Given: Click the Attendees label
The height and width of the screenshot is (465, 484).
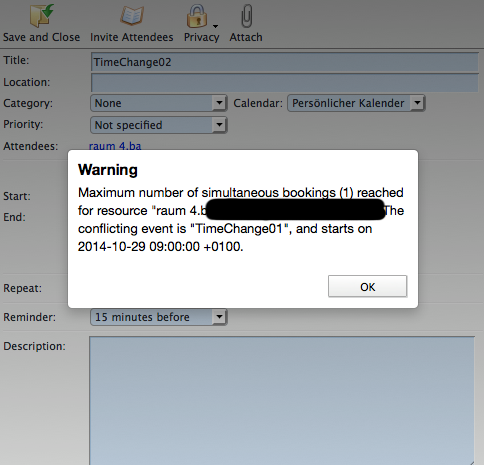Looking at the screenshot, I should point(31,146).
